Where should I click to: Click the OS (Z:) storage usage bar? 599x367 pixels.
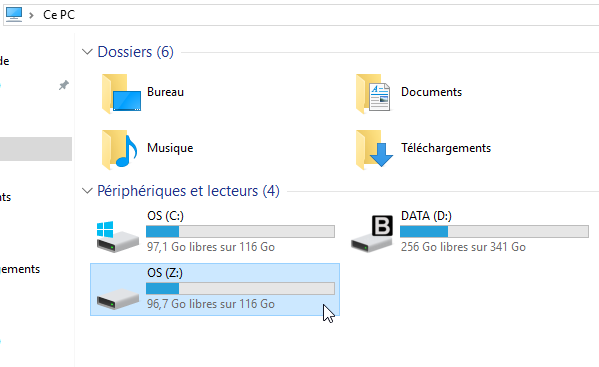(x=240, y=288)
